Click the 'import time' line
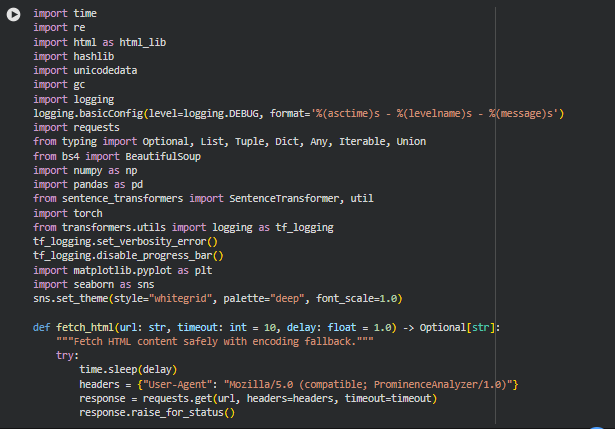Image resolution: width=615 pixels, height=429 pixels. [65, 14]
